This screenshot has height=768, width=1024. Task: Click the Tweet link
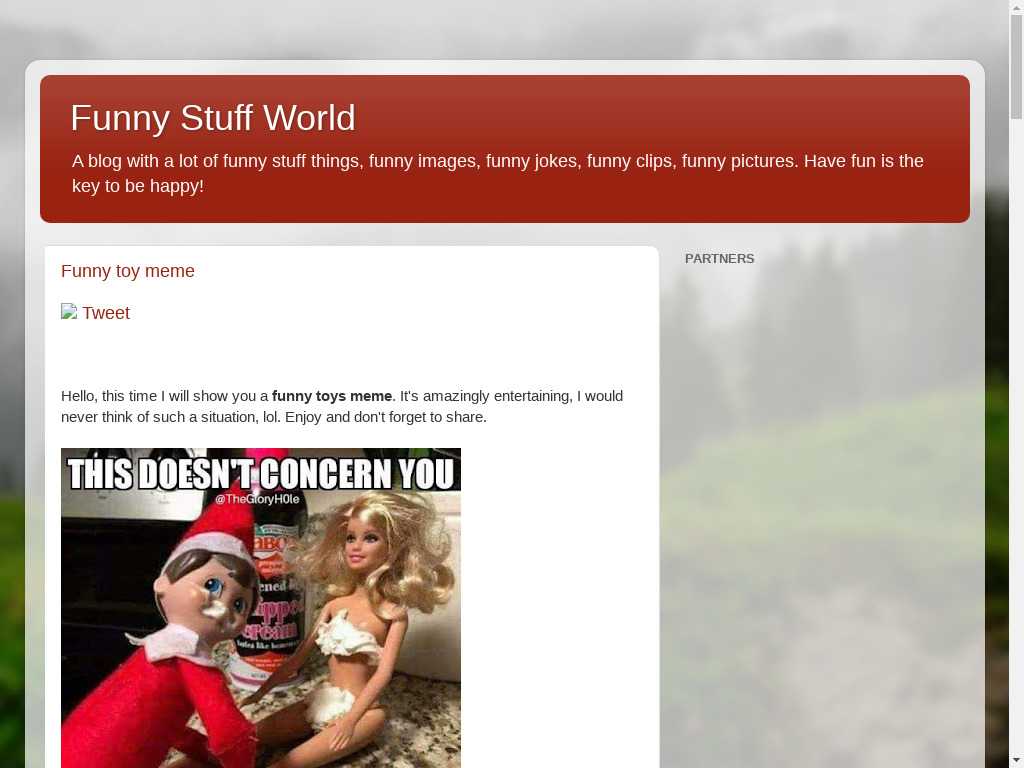pyautogui.click(x=106, y=313)
